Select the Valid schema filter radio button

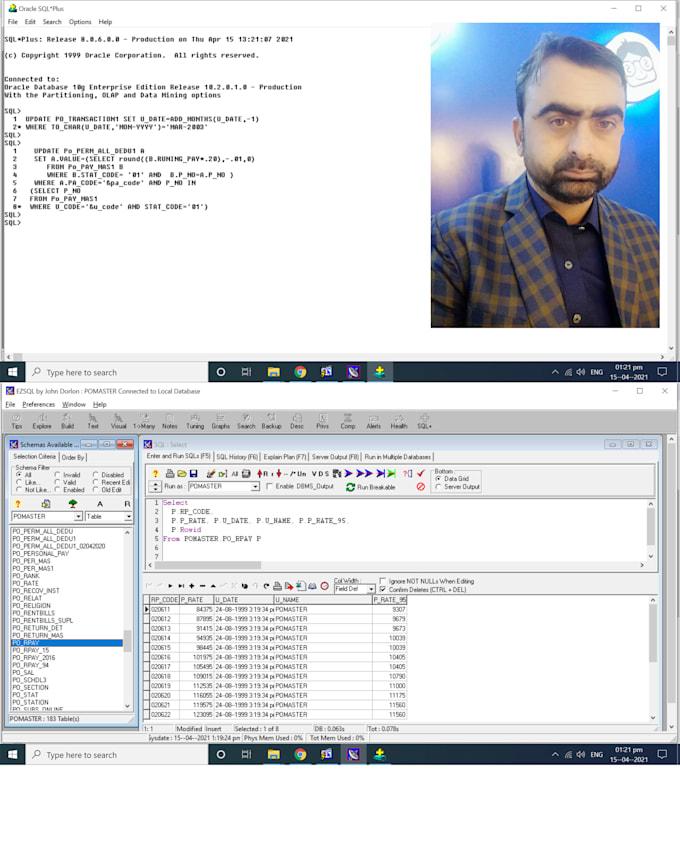(x=57, y=482)
